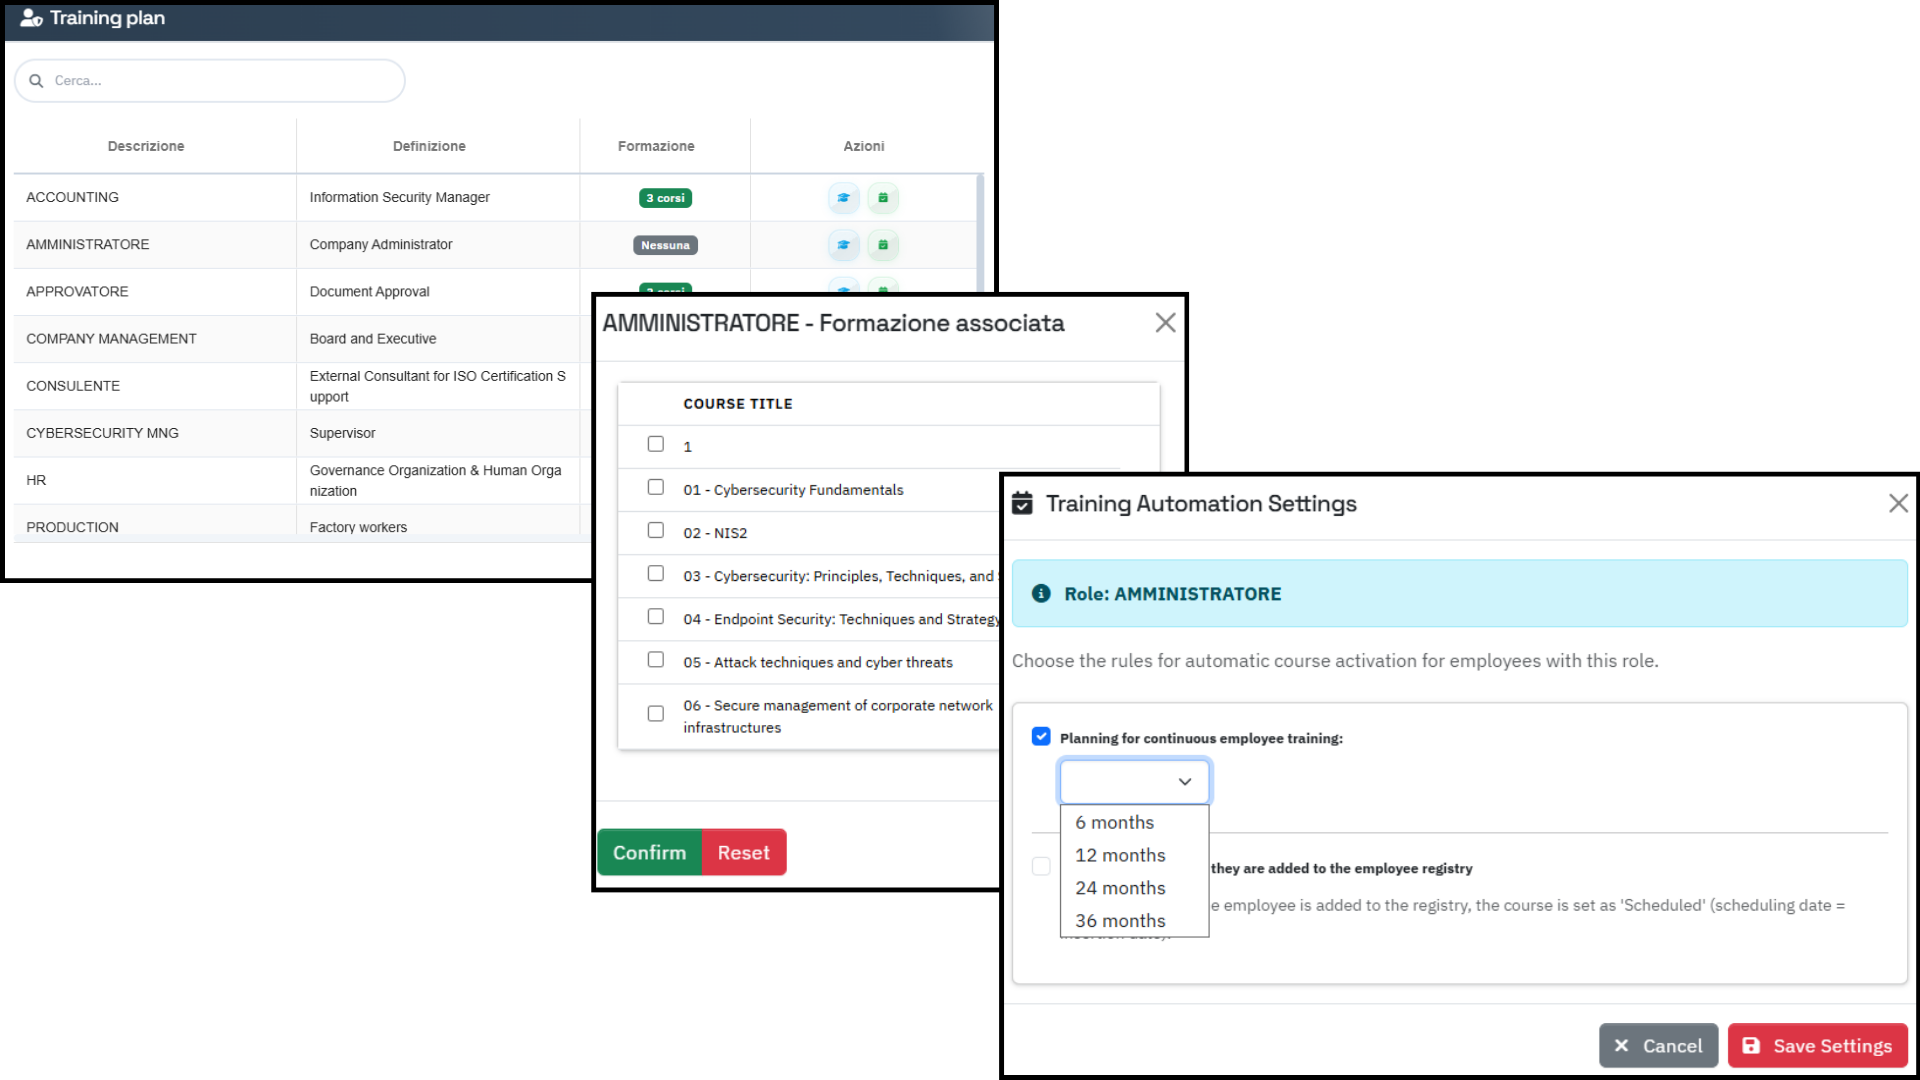Select 6 months from the dropdown
The image size is (1920, 1080).
pos(1134,822)
